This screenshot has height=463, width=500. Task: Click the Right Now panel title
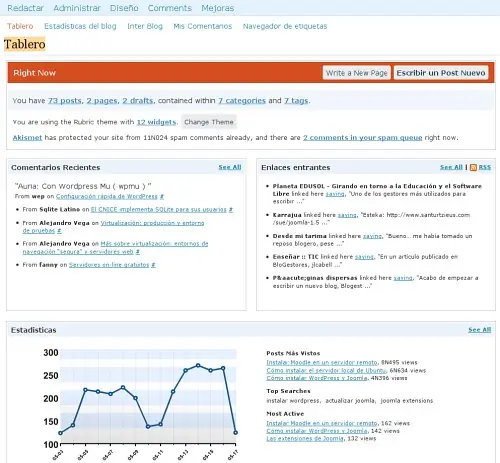point(34,73)
